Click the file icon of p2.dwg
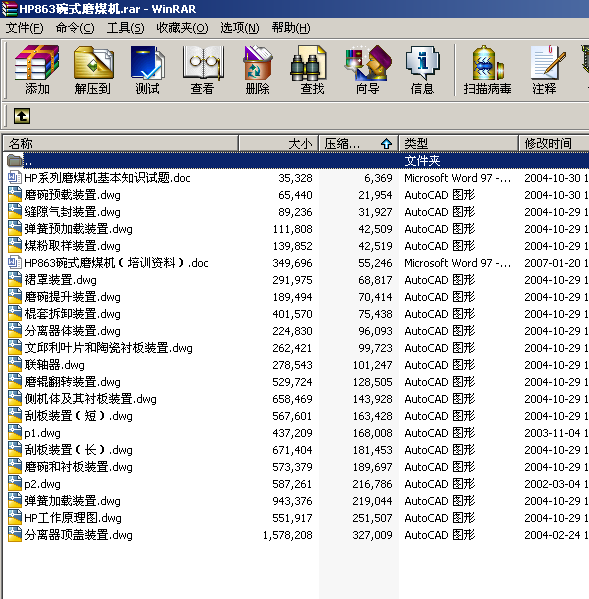The width and height of the screenshot is (589, 599). (15, 484)
